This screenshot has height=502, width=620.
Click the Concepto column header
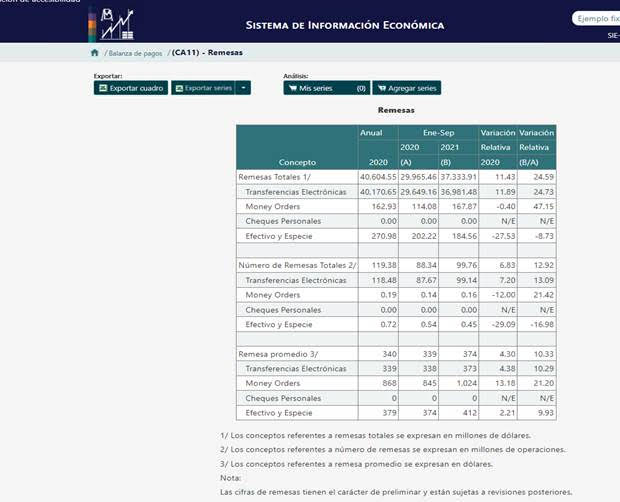pyautogui.click(x=296, y=161)
